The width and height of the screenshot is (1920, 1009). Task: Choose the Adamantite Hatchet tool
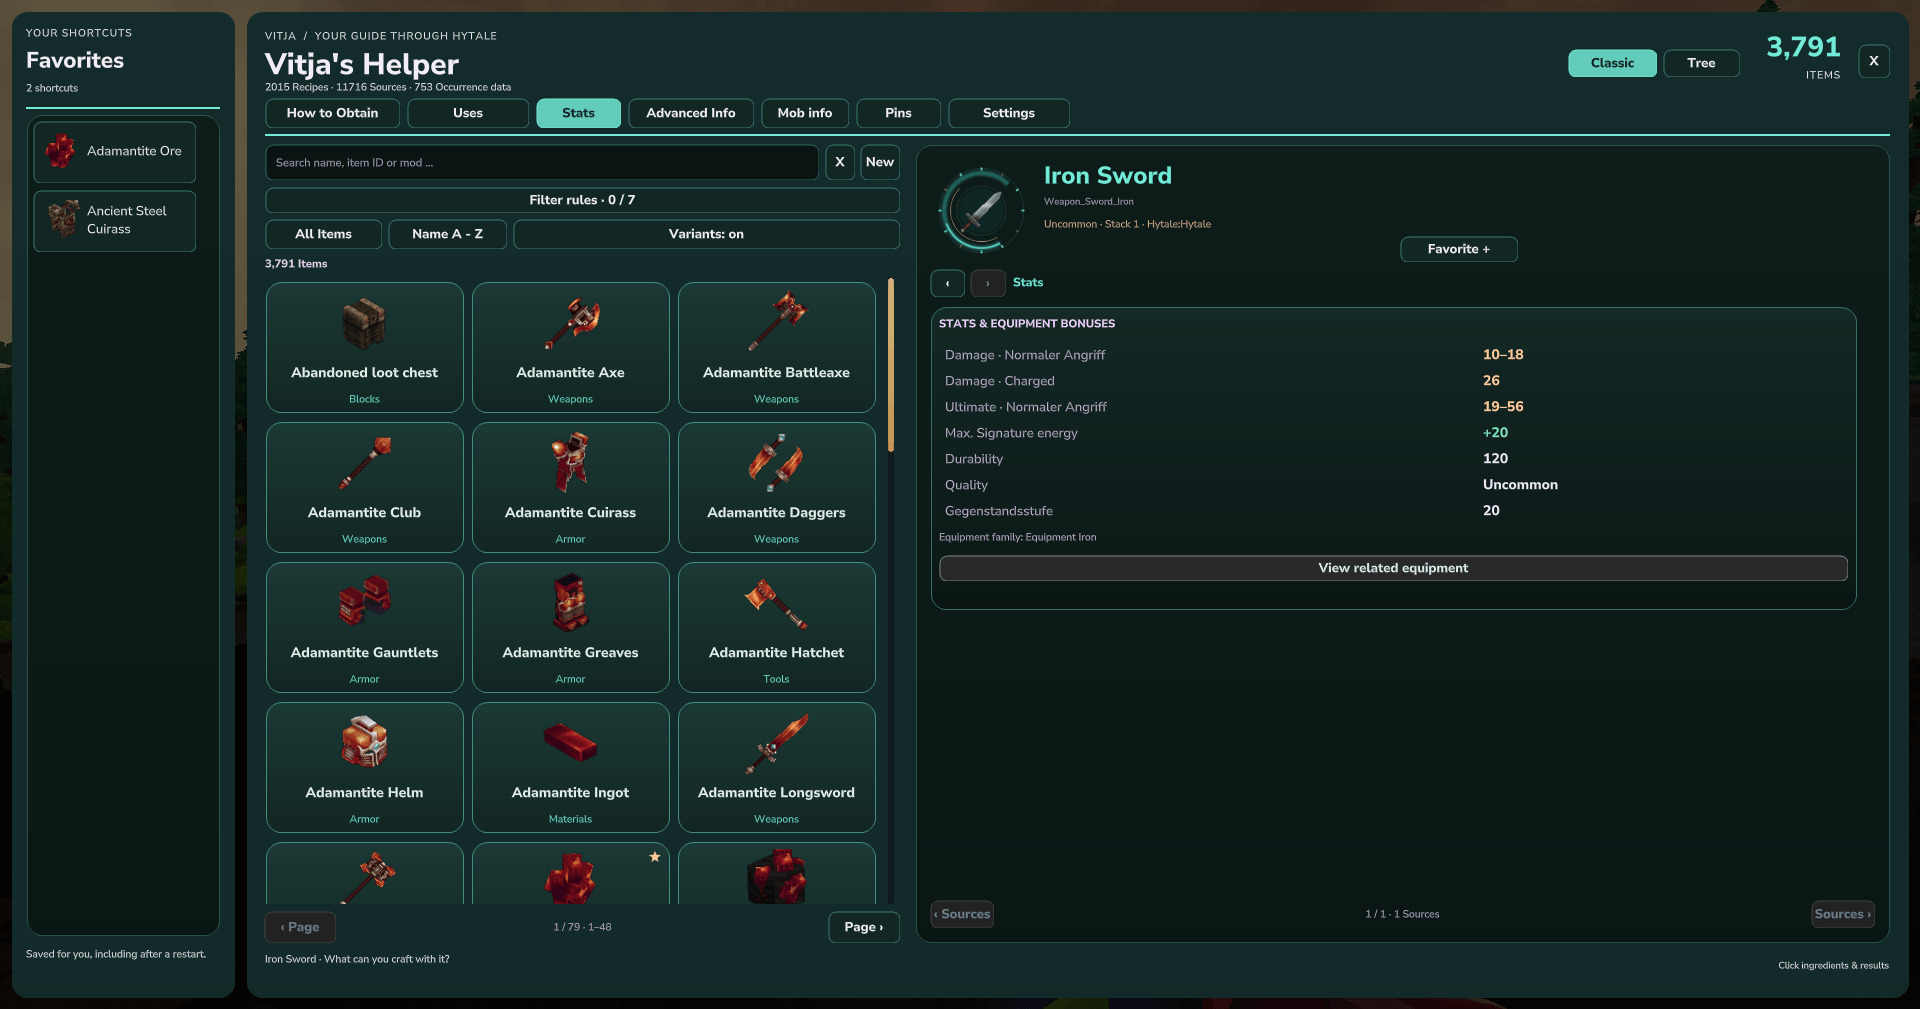point(777,627)
